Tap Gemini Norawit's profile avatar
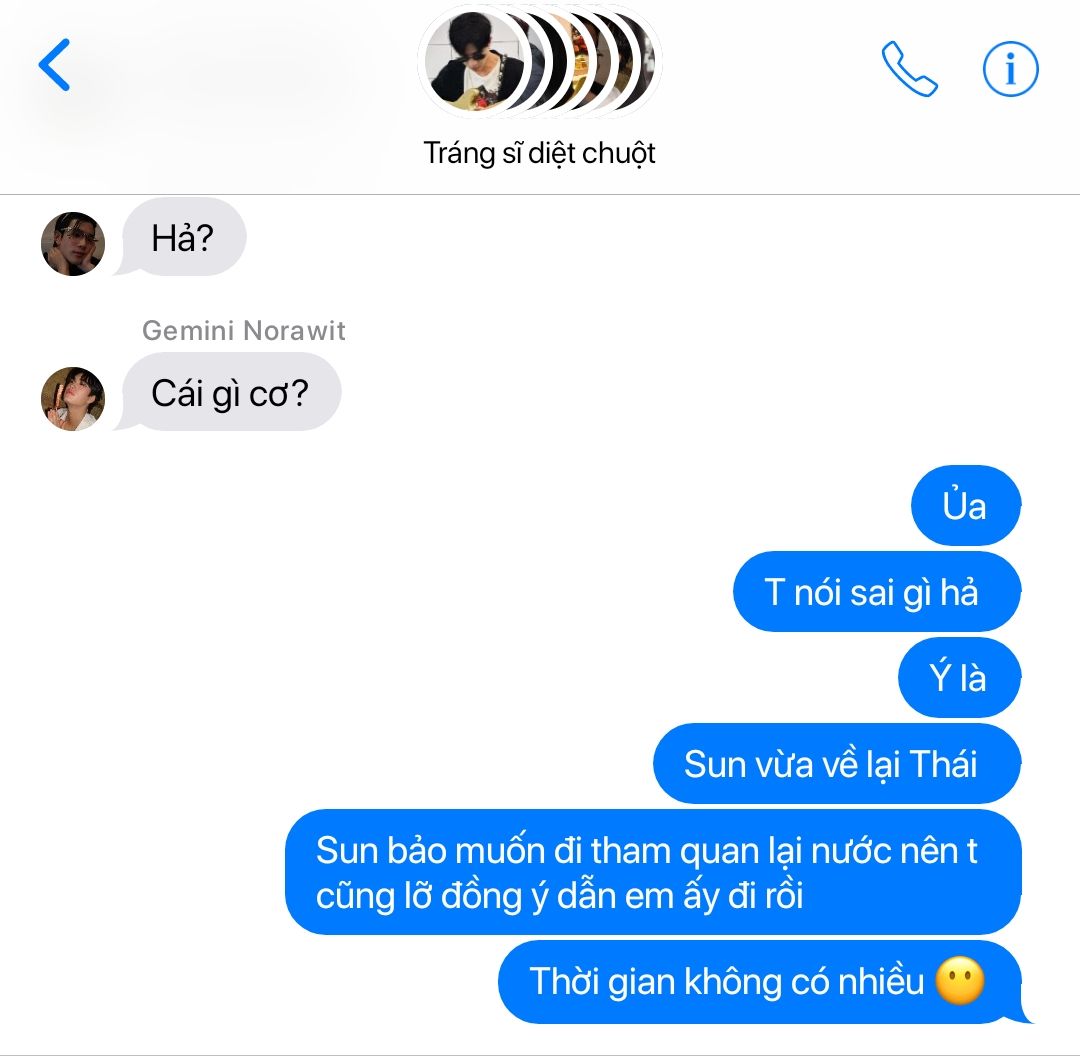This screenshot has width=1080, height=1056. 73,399
